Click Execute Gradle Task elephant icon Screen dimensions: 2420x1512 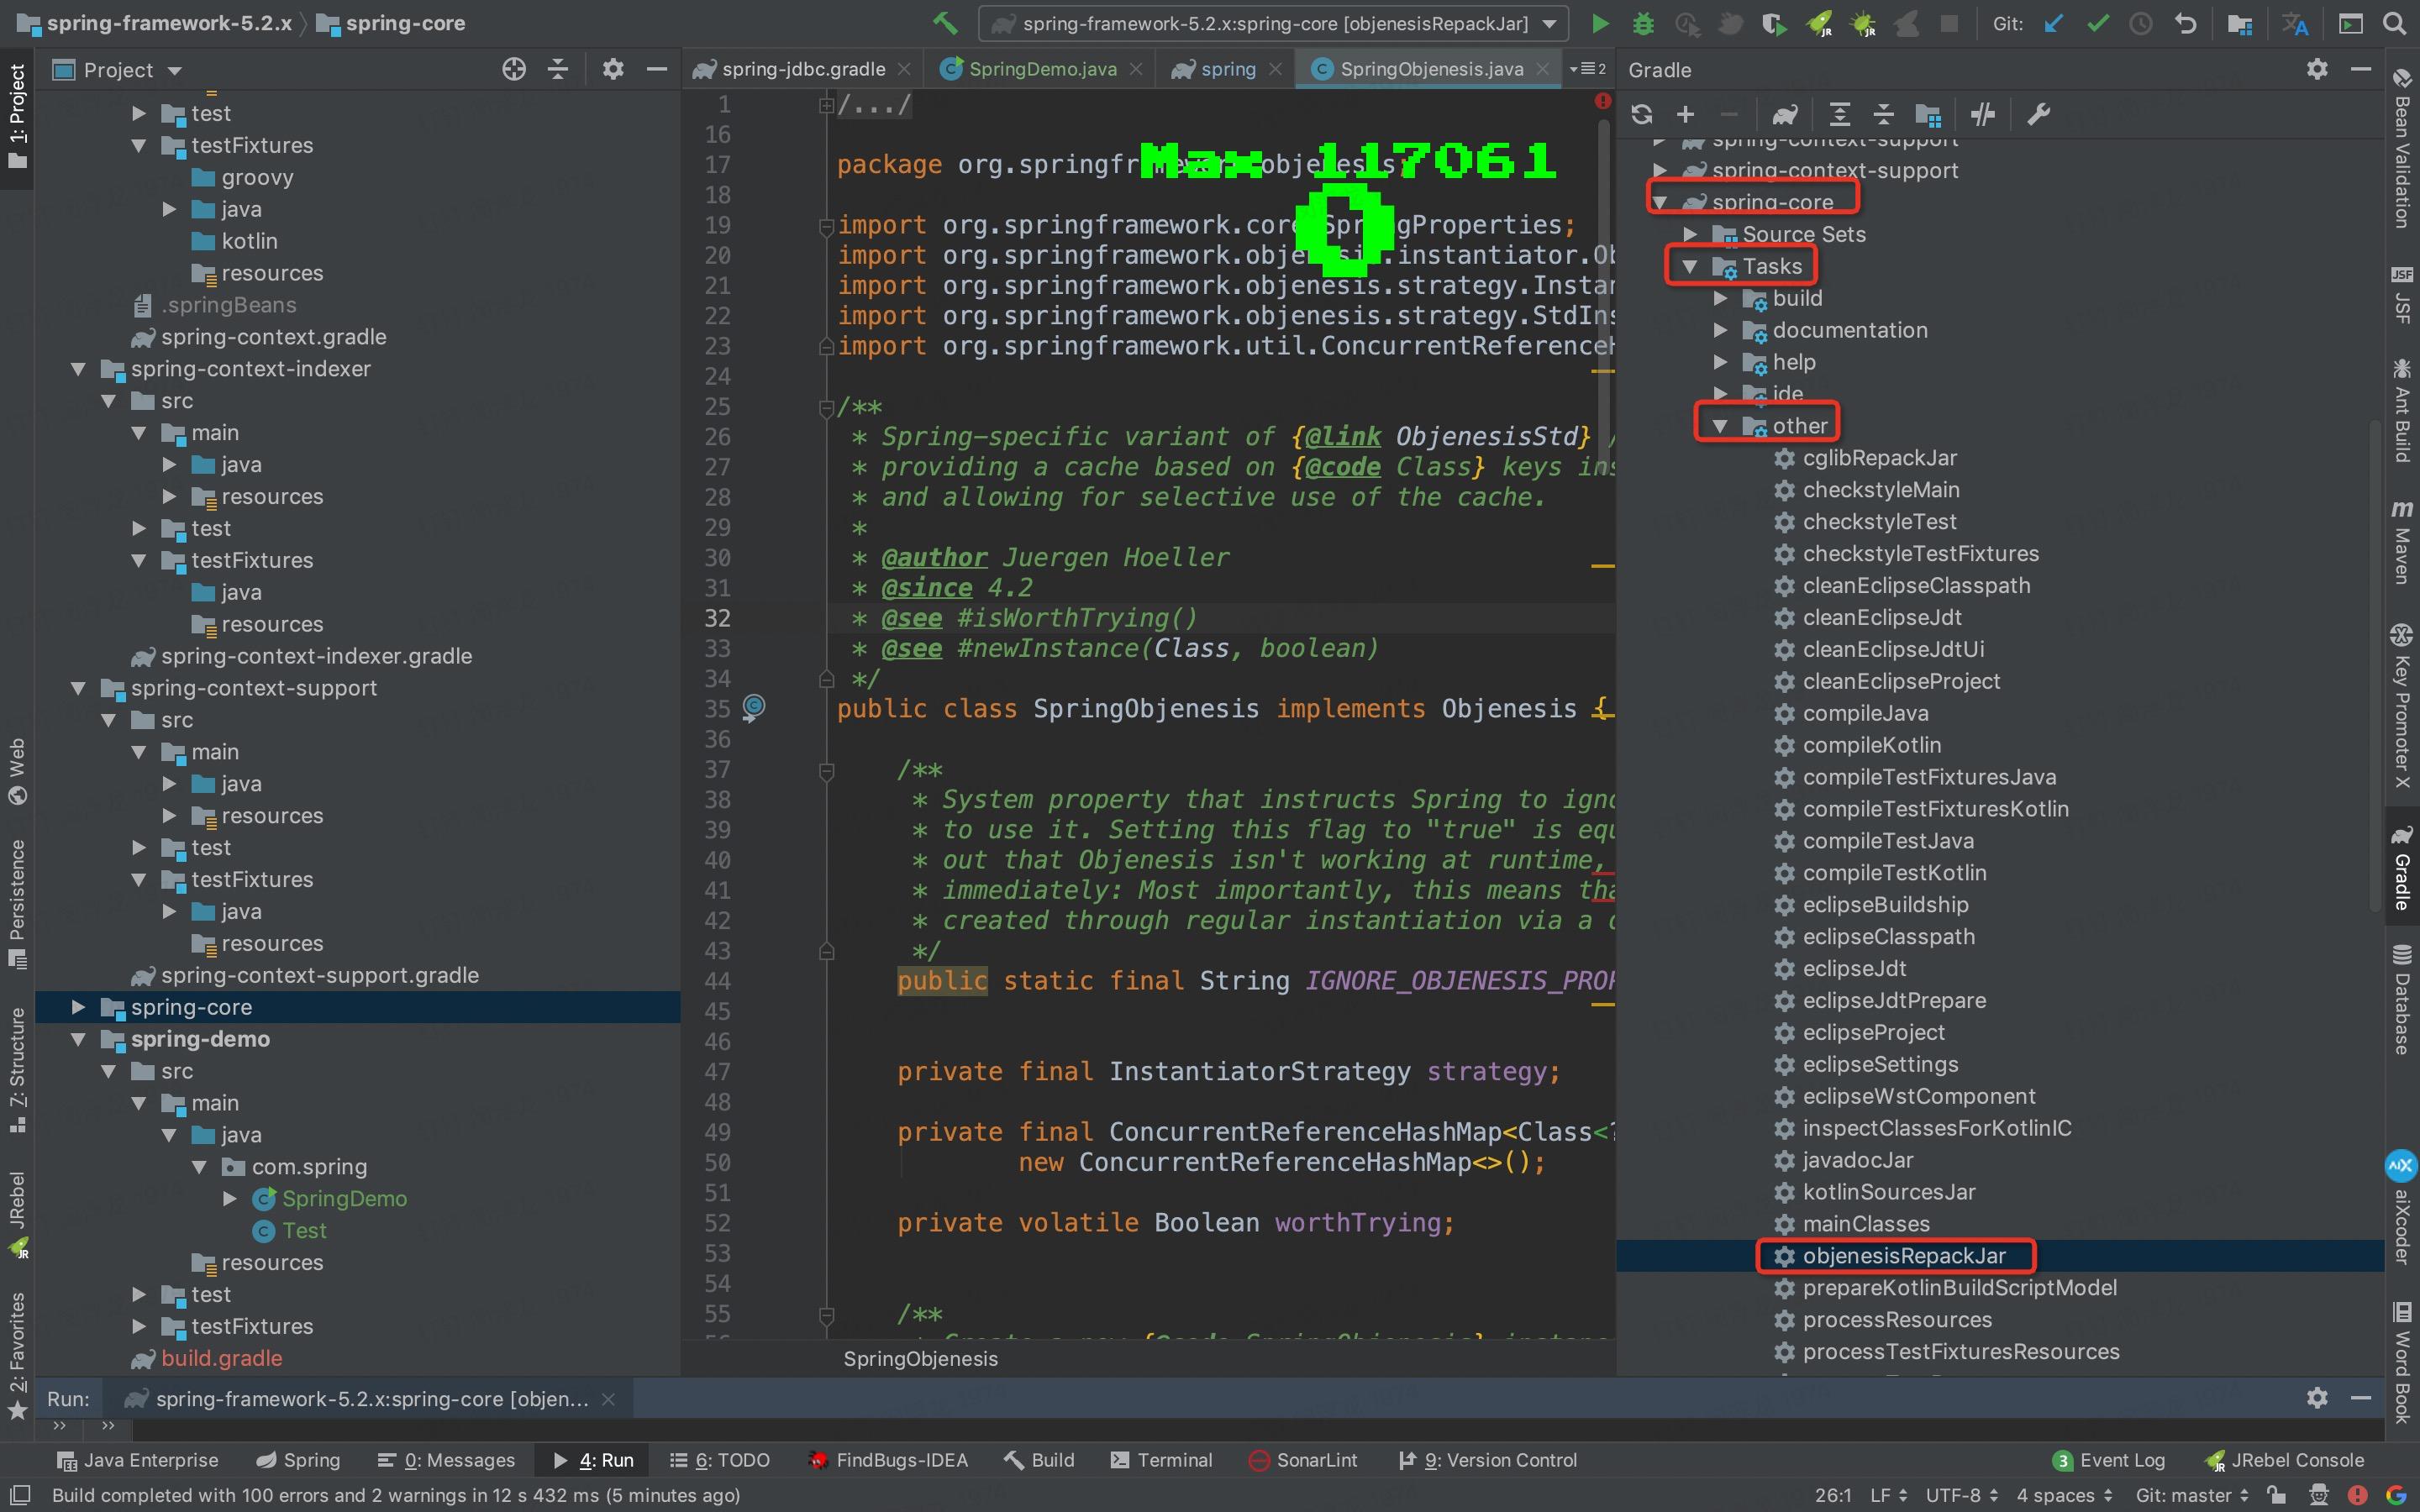tap(1785, 114)
